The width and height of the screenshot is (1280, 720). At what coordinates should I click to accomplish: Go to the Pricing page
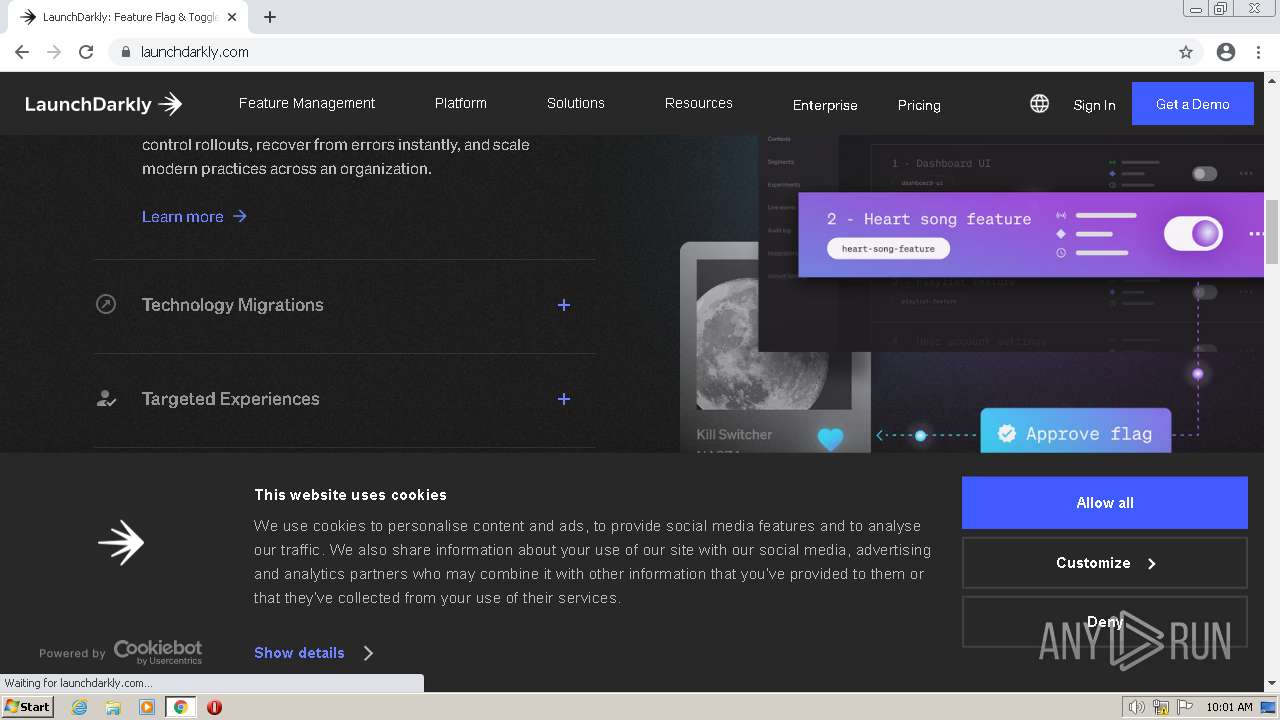[x=919, y=105]
